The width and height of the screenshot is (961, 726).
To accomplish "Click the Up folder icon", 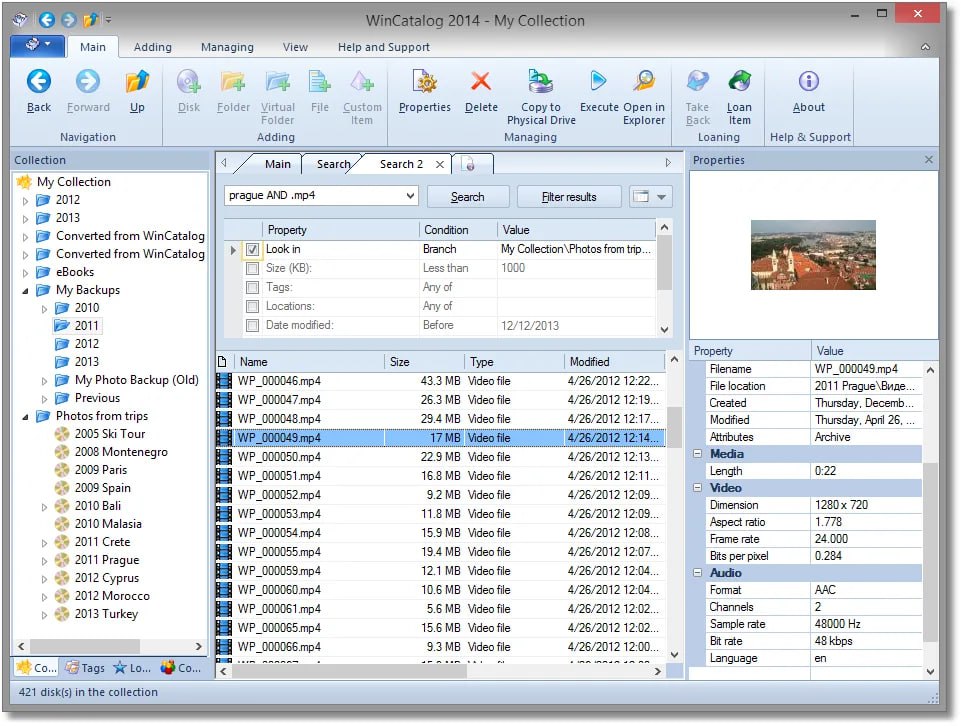I will click(x=137, y=83).
